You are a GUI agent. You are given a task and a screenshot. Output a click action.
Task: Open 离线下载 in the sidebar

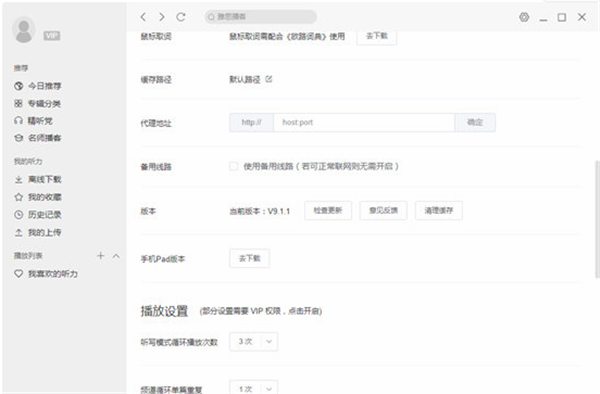[38, 179]
